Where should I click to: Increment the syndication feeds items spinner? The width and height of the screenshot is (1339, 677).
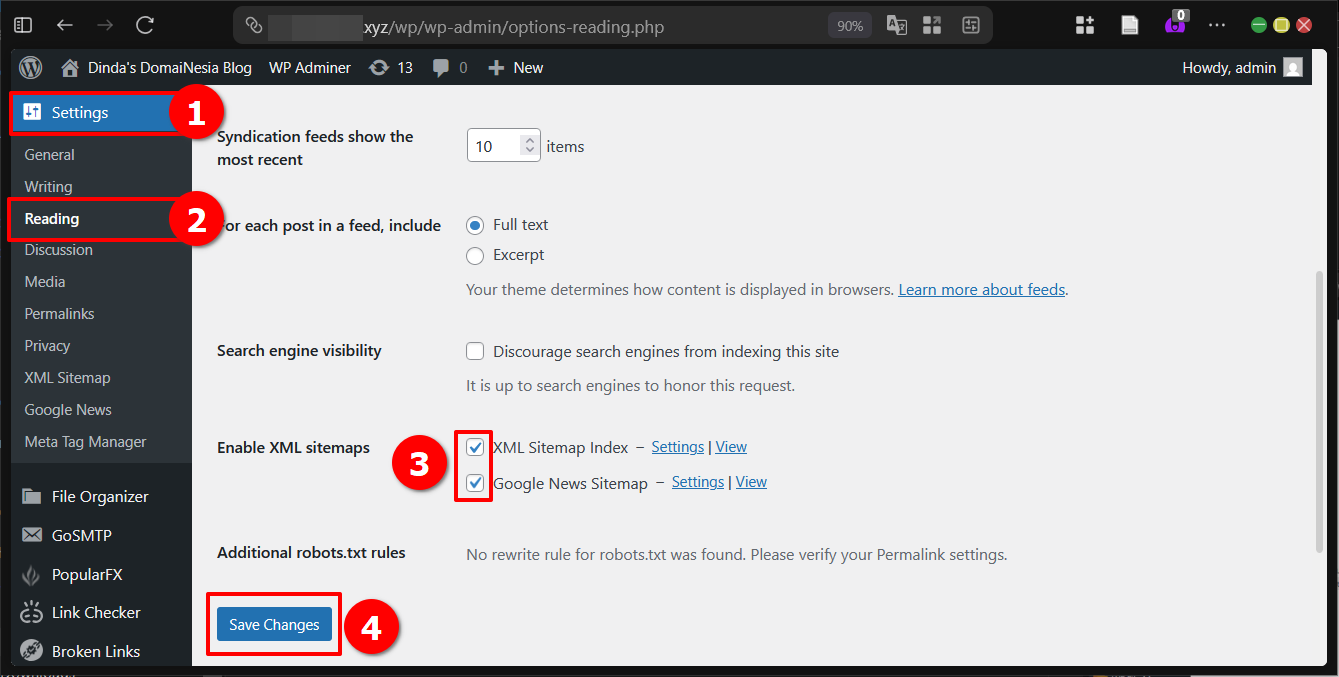pos(530,138)
